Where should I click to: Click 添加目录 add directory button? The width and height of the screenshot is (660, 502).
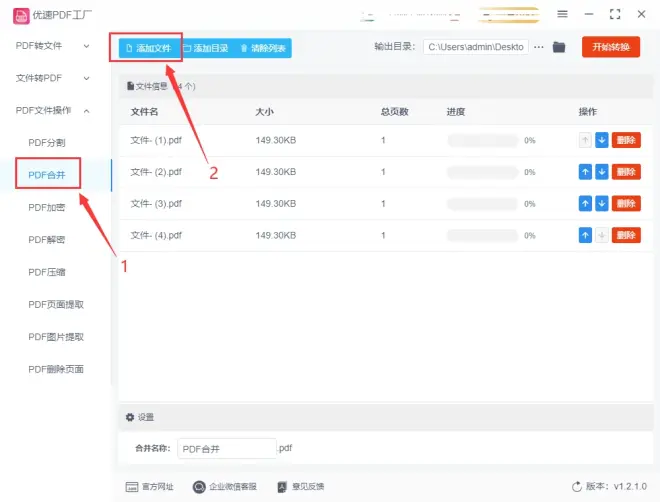tap(206, 48)
